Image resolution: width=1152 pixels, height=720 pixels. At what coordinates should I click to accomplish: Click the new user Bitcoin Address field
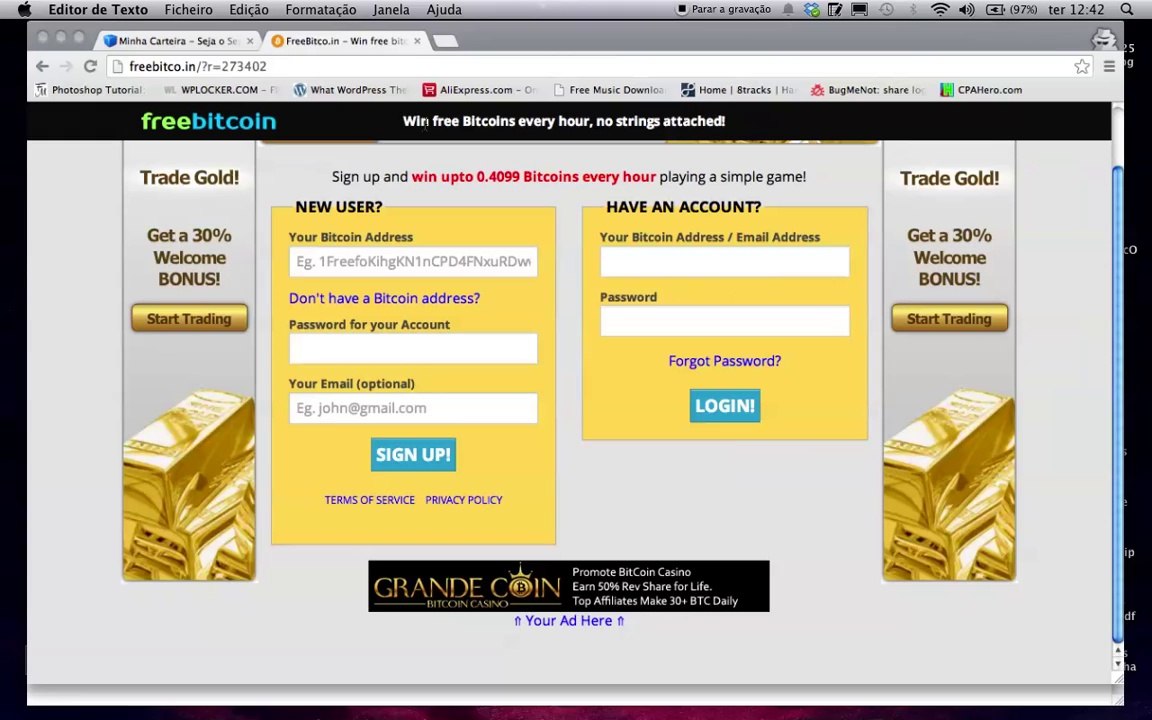413,262
